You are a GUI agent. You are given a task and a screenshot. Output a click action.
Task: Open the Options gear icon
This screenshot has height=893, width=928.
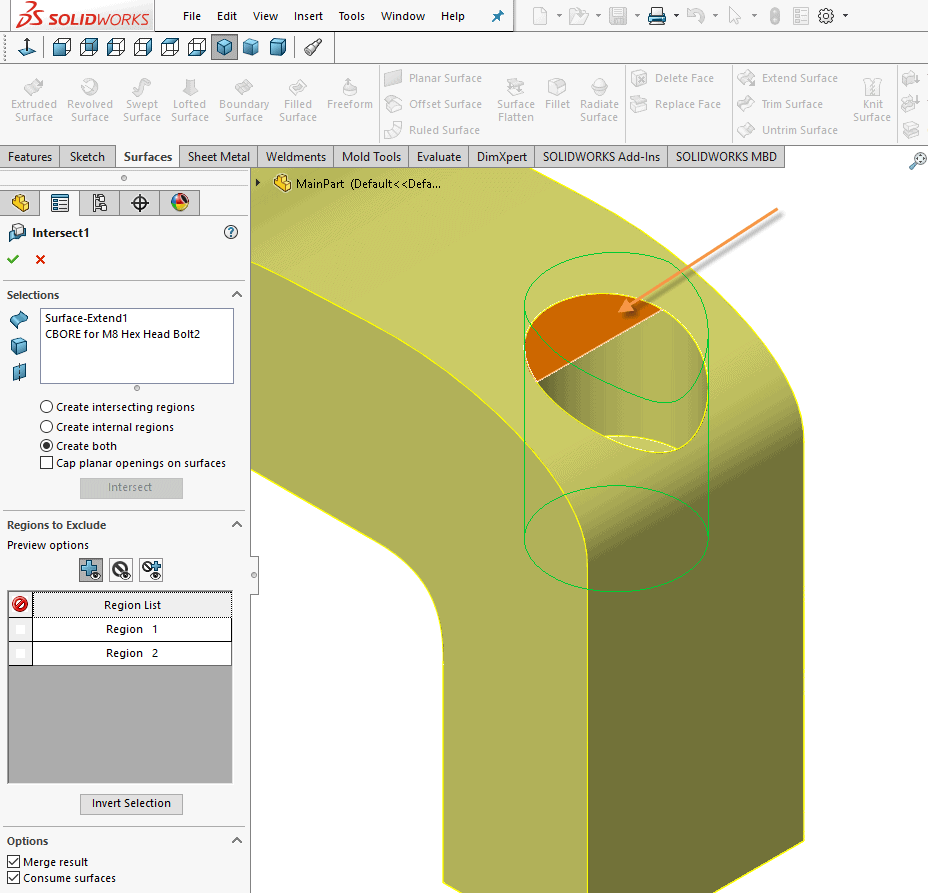click(826, 16)
